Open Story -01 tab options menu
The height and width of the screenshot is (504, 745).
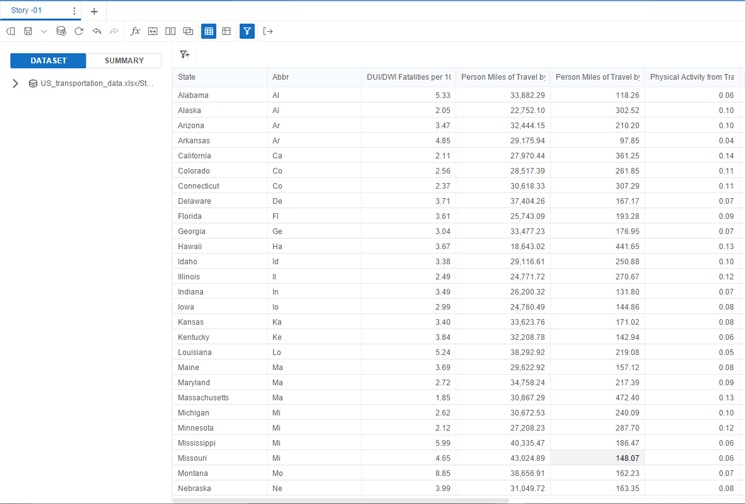74,10
